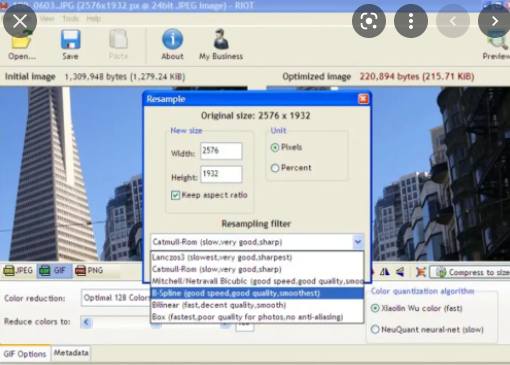Switch to the Metadata tab
Image resolution: width=510 pixels, height=365 pixels.
tap(71, 353)
